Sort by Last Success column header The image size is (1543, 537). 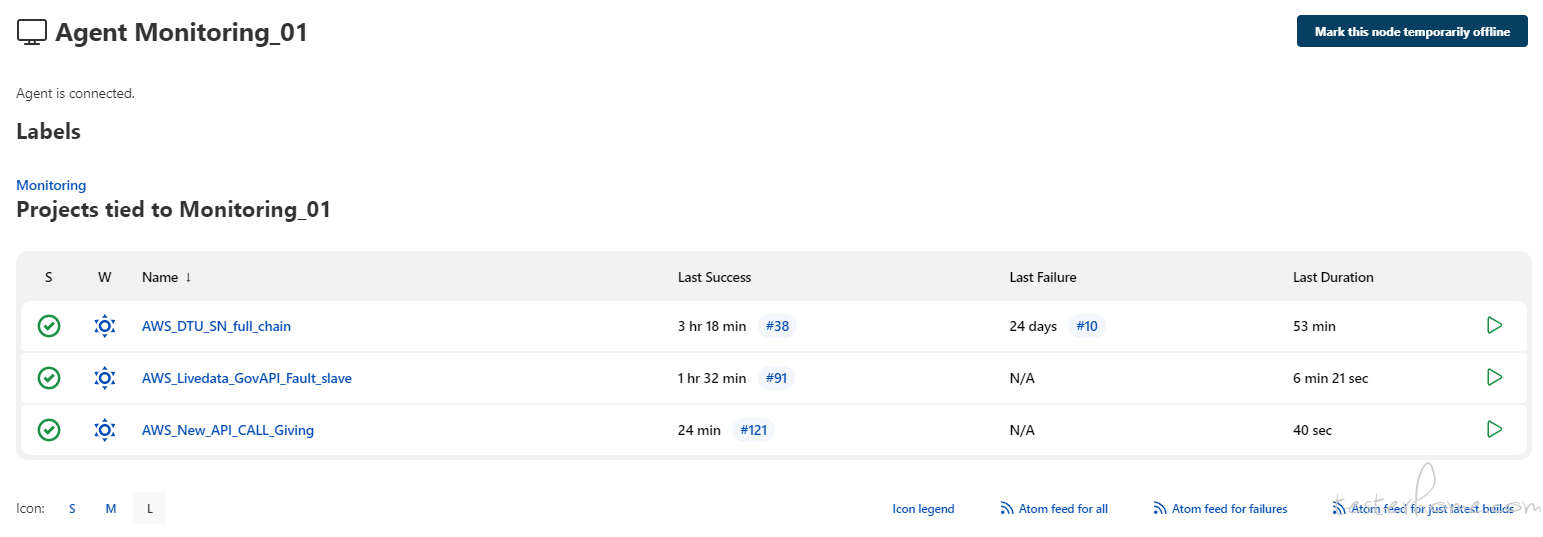coord(714,277)
